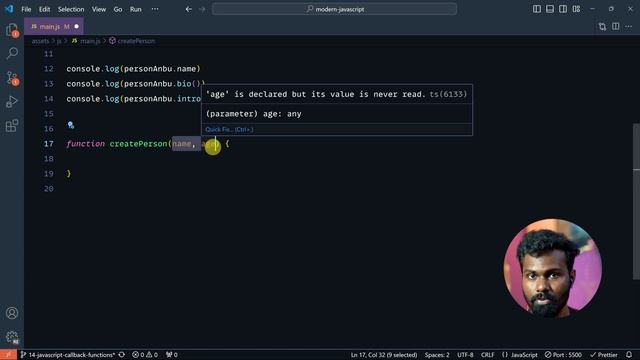Open the Customize Layout icon
This screenshot has width=640, height=360.
click(576, 9)
